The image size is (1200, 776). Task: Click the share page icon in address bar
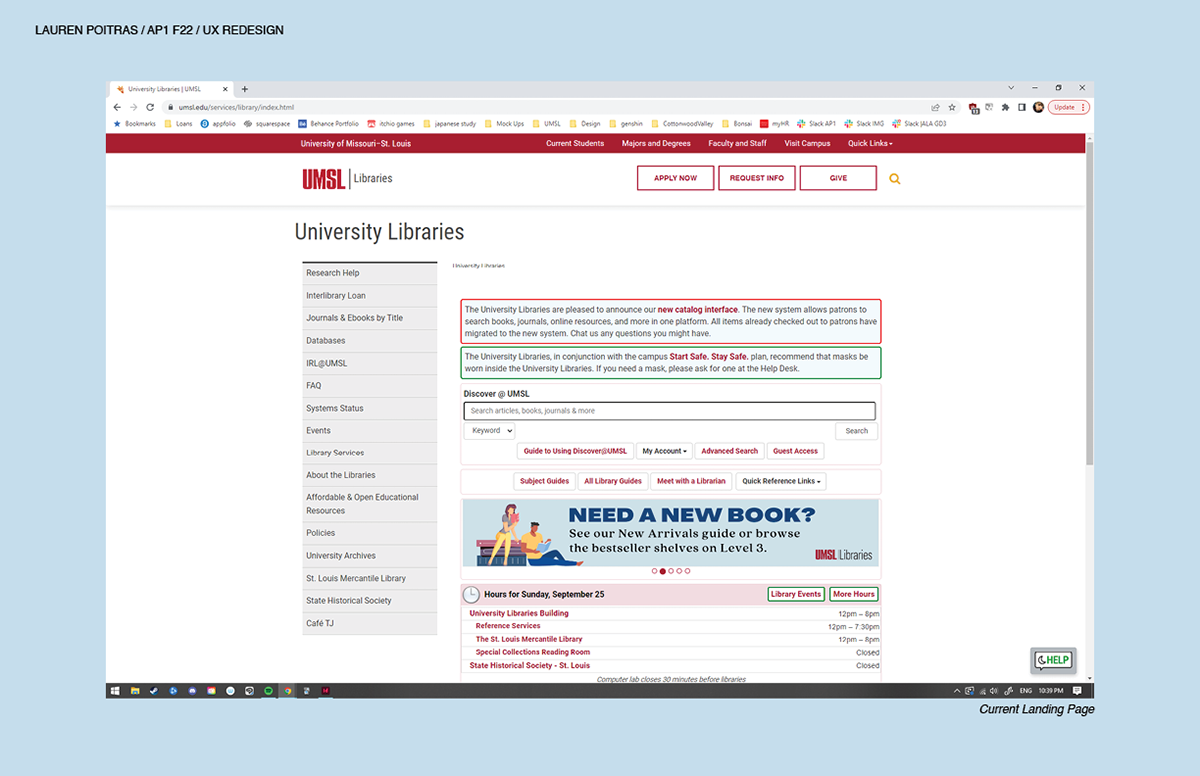pos(935,107)
